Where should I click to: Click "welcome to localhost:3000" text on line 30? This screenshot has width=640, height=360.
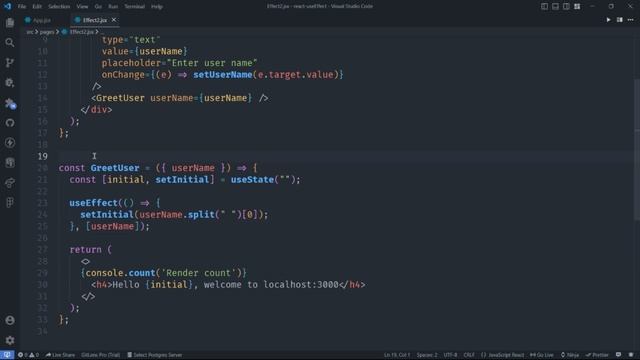(271, 285)
